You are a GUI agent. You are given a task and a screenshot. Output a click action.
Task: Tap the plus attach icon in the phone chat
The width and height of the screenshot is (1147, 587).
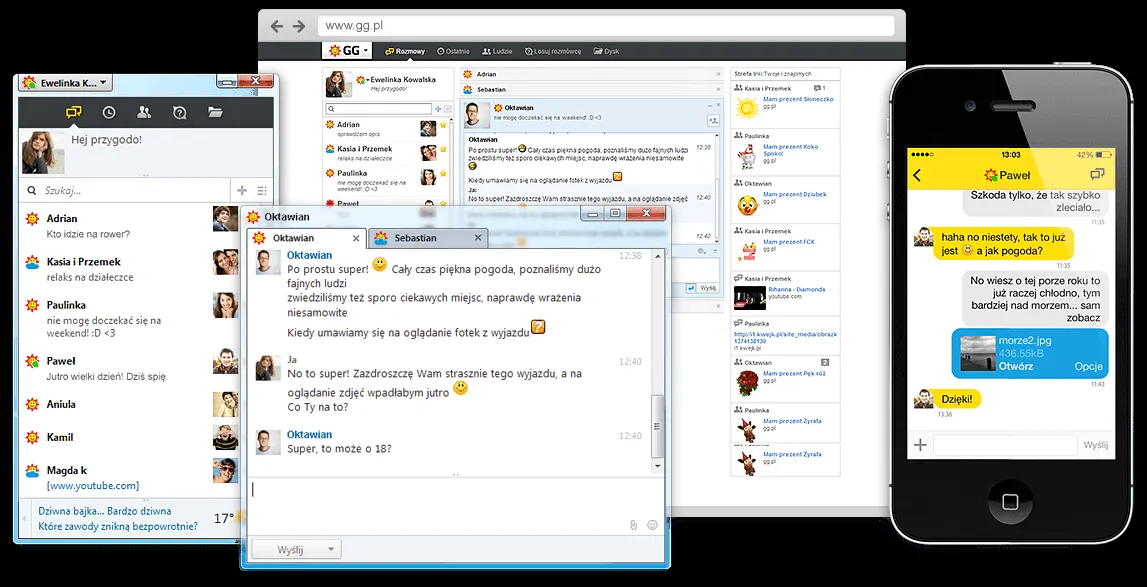[920, 444]
